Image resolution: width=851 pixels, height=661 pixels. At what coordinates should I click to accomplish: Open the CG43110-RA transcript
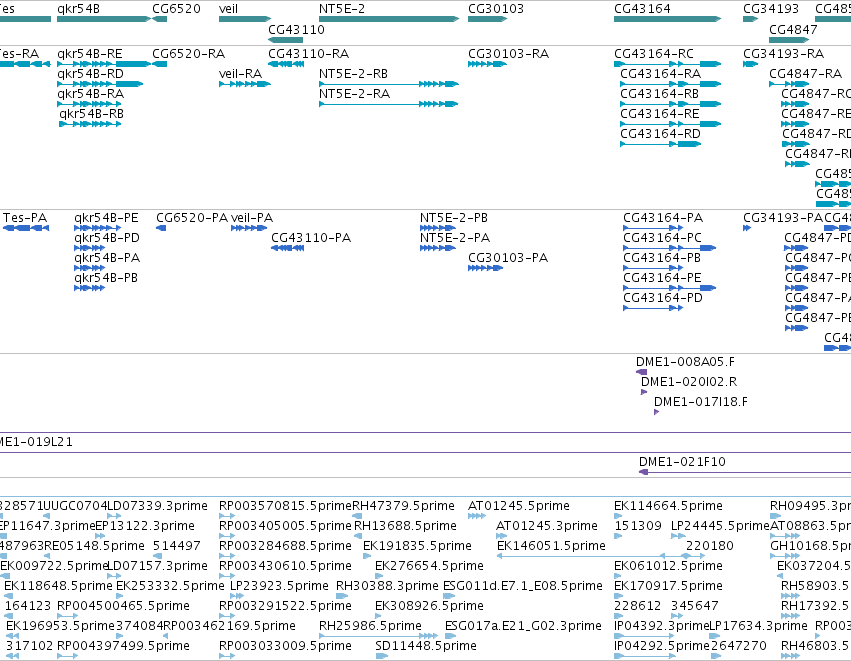pos(286,64)
